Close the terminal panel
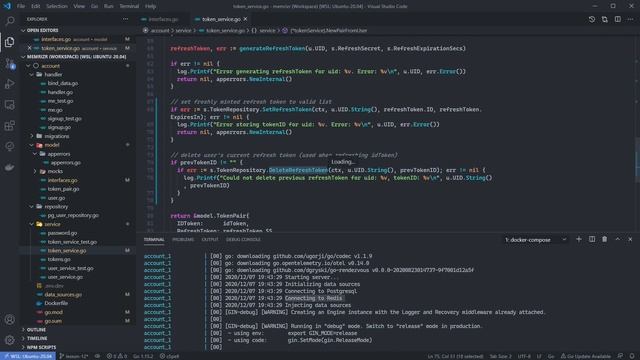640x360 pixels. click(x=630, y=240)
